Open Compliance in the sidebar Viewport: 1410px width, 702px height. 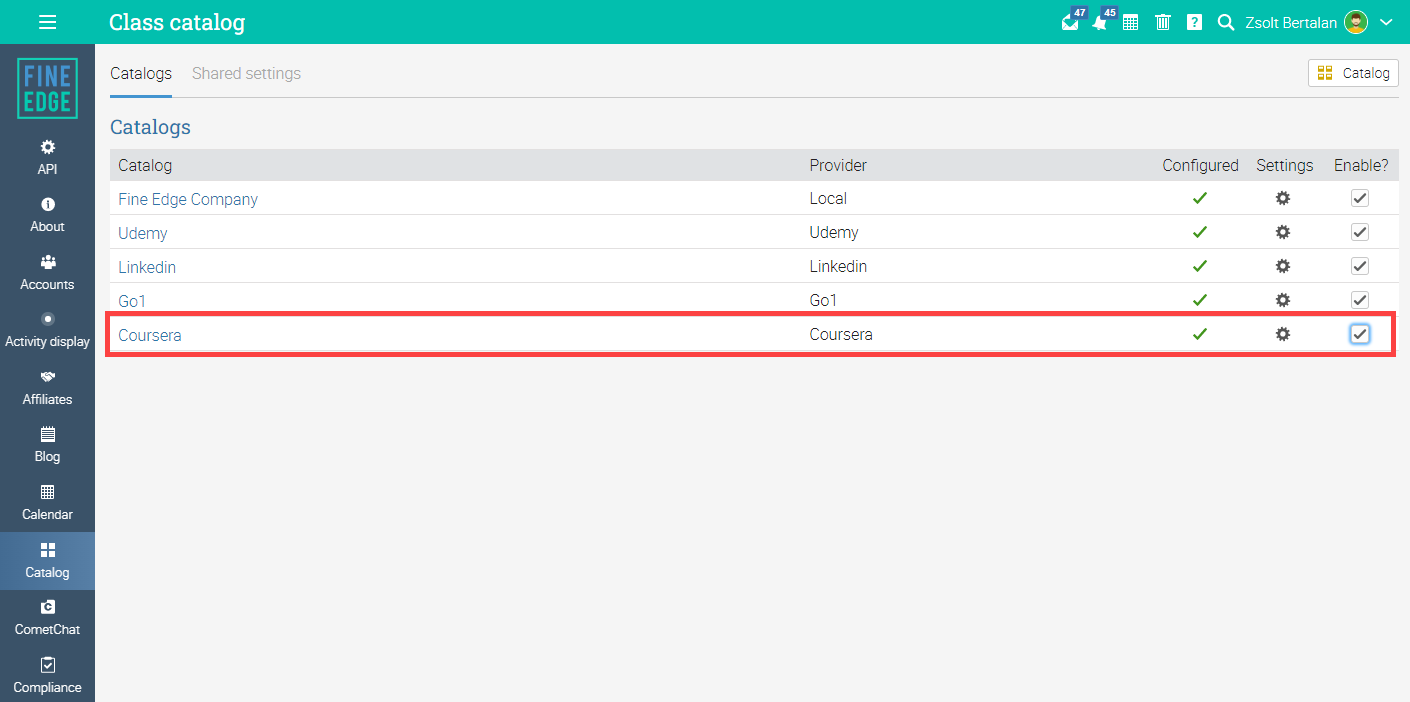[47, 676]
